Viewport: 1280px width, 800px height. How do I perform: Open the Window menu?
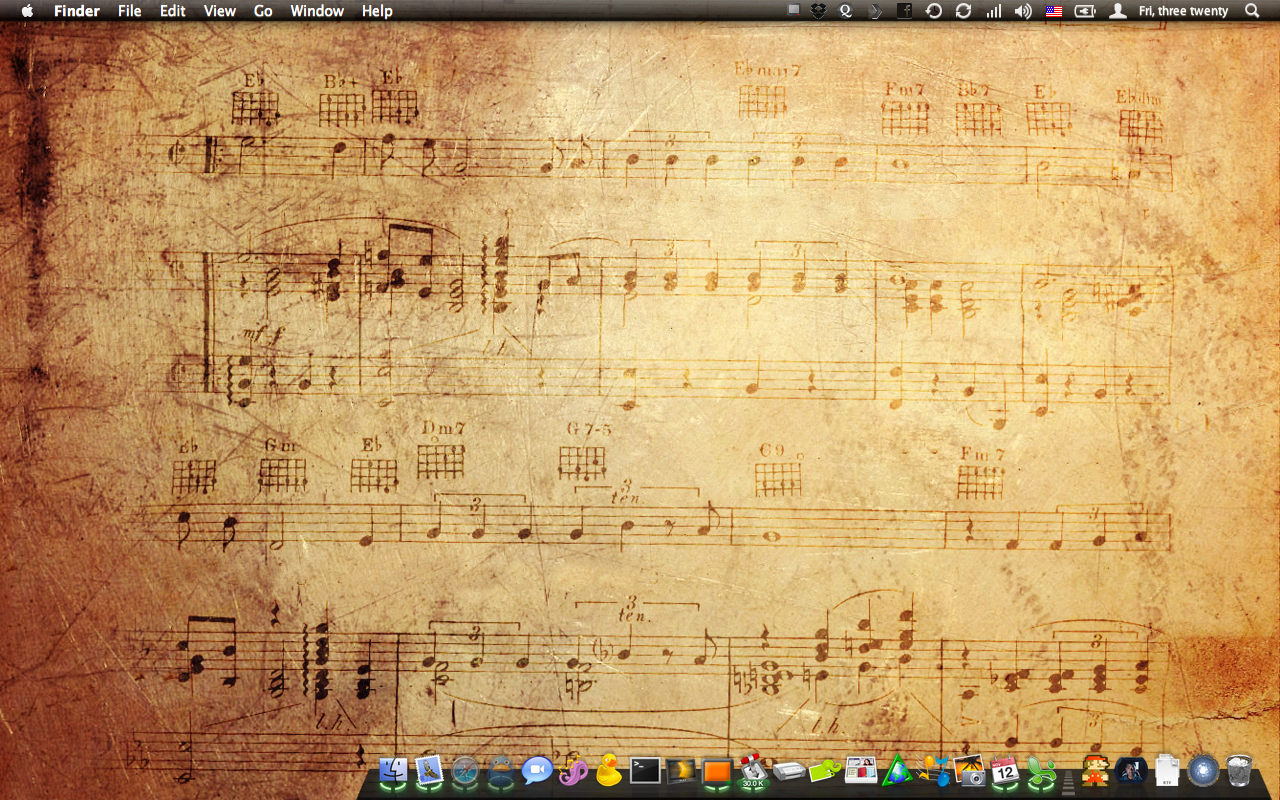click(x=317, y=11)
